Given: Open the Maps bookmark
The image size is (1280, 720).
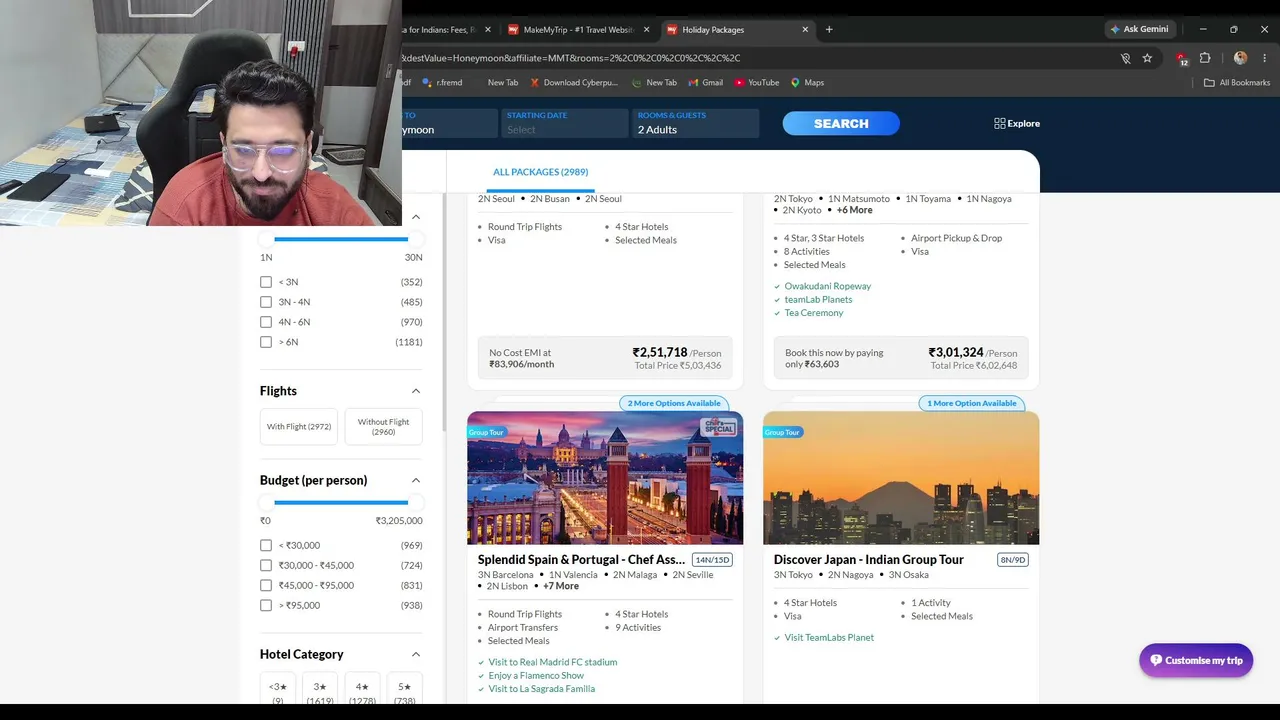Looking at the screenshot, I should coord(807,83).
